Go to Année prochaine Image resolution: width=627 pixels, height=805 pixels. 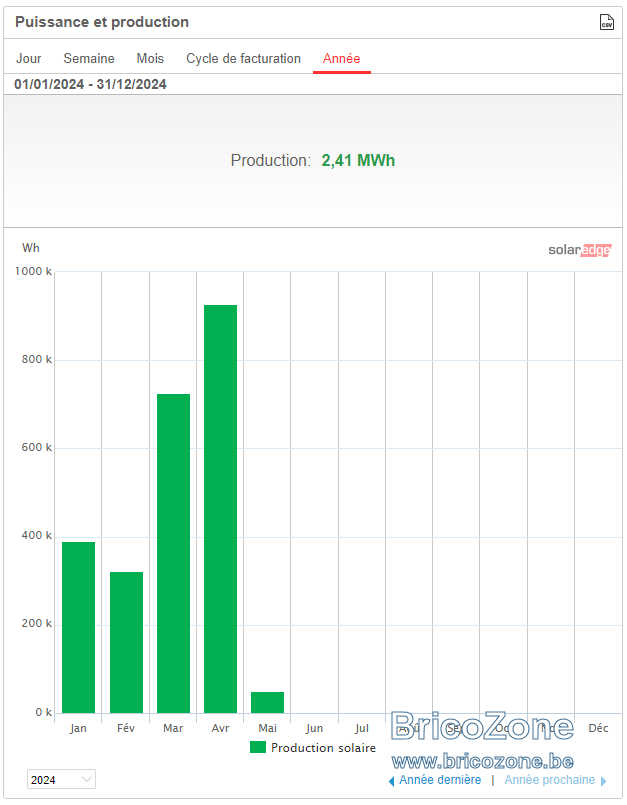point(549,780)
